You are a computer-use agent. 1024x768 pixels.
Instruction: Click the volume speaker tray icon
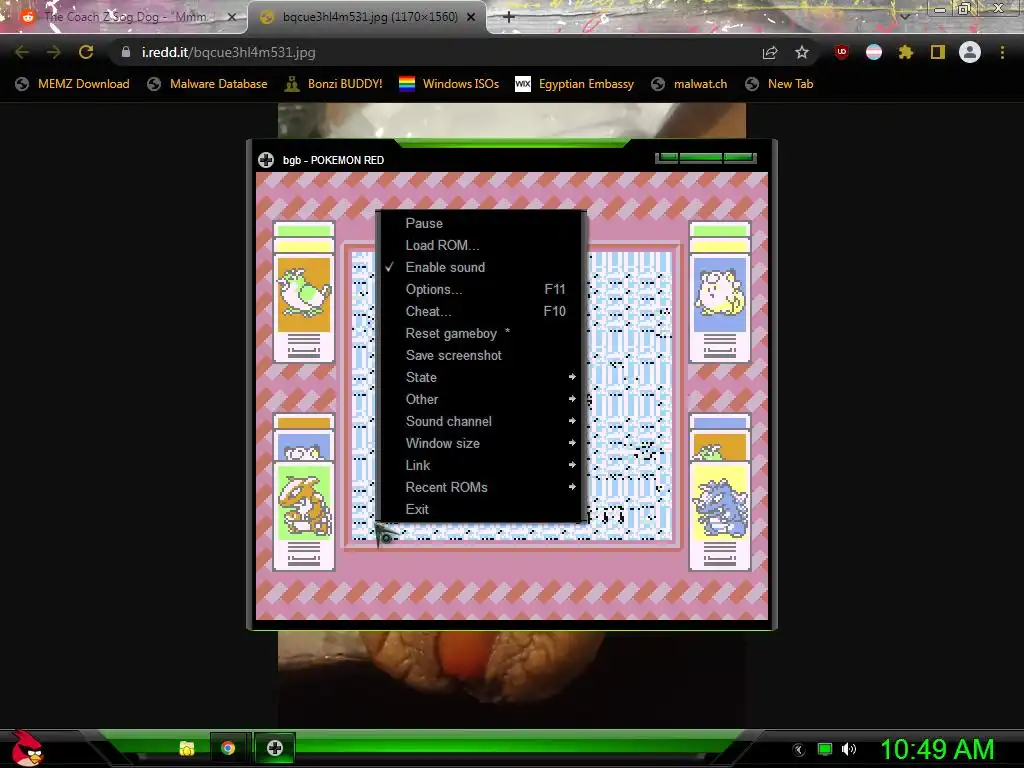848,749
